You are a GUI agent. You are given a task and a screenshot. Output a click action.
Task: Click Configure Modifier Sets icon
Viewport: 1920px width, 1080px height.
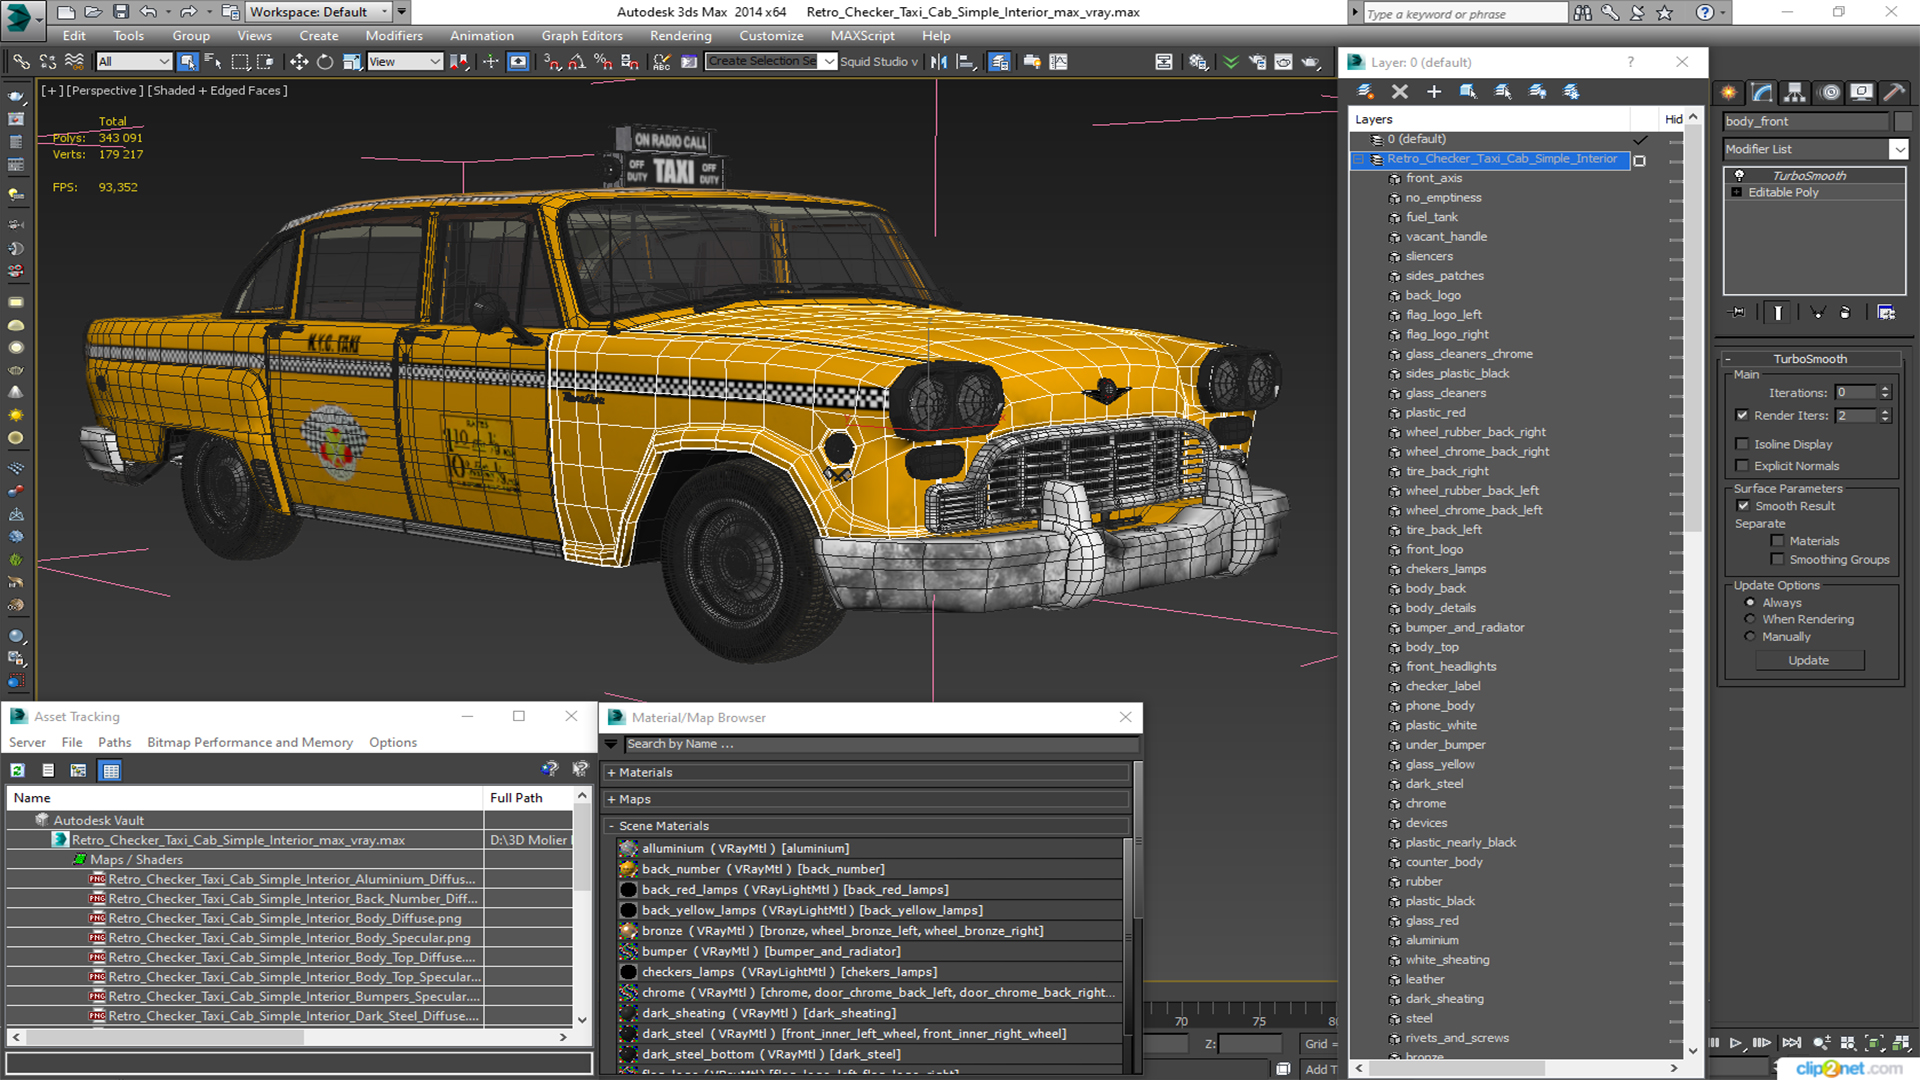pos(1886,313)
